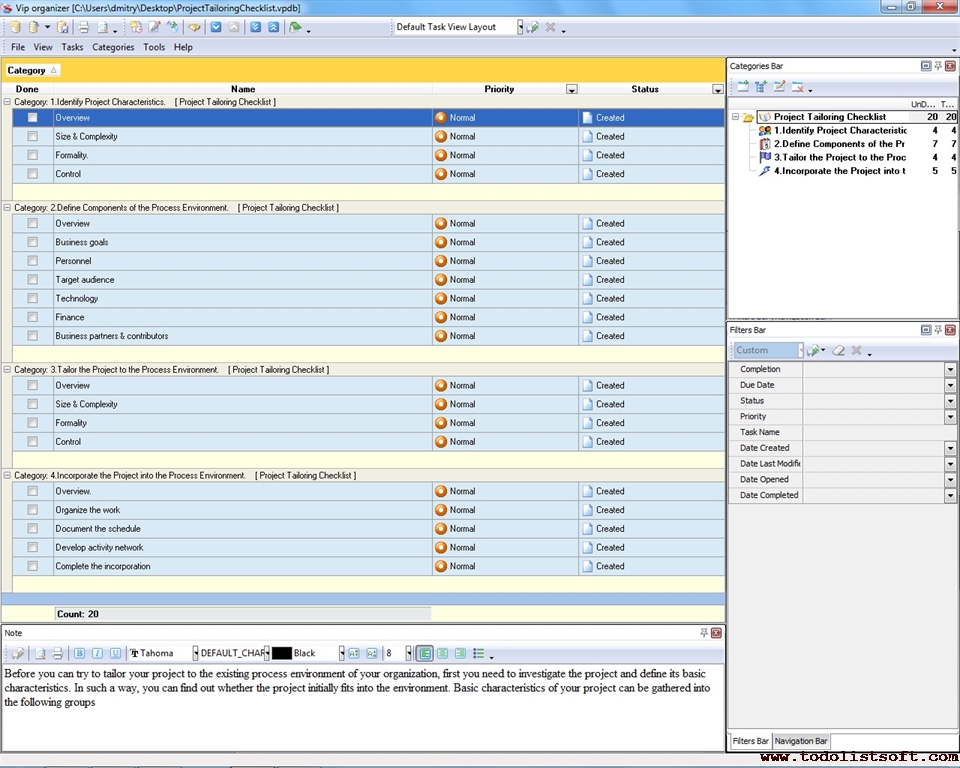
Task: Collapse the Project Tailoring Checklist tree node
Action: click(735, 117)
